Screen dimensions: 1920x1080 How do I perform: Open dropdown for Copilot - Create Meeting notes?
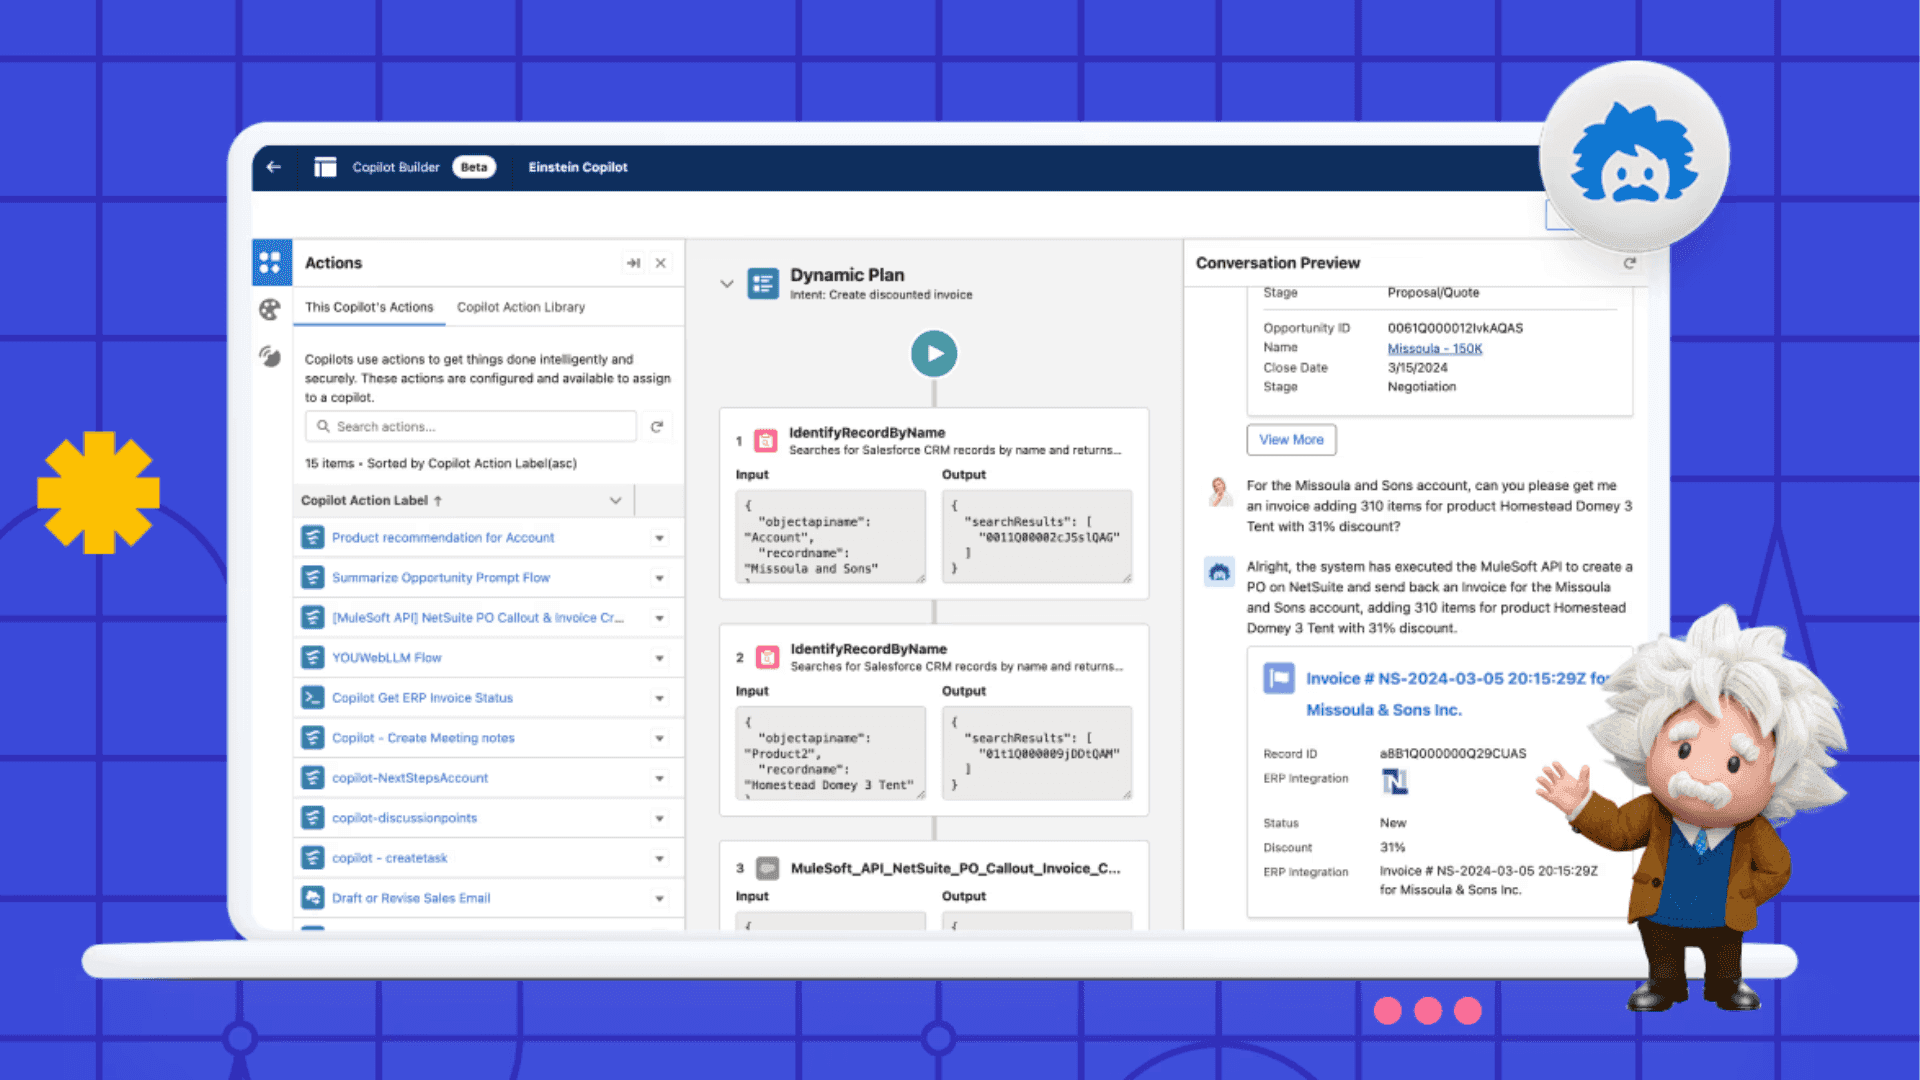660,738
